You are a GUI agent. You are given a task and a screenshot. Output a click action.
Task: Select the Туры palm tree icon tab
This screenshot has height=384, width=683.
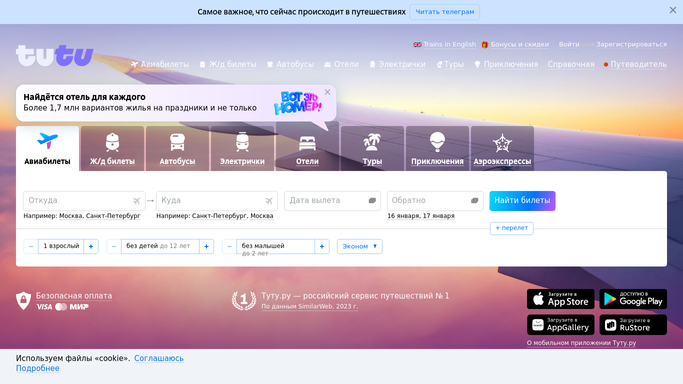click(x=372, y=148)
